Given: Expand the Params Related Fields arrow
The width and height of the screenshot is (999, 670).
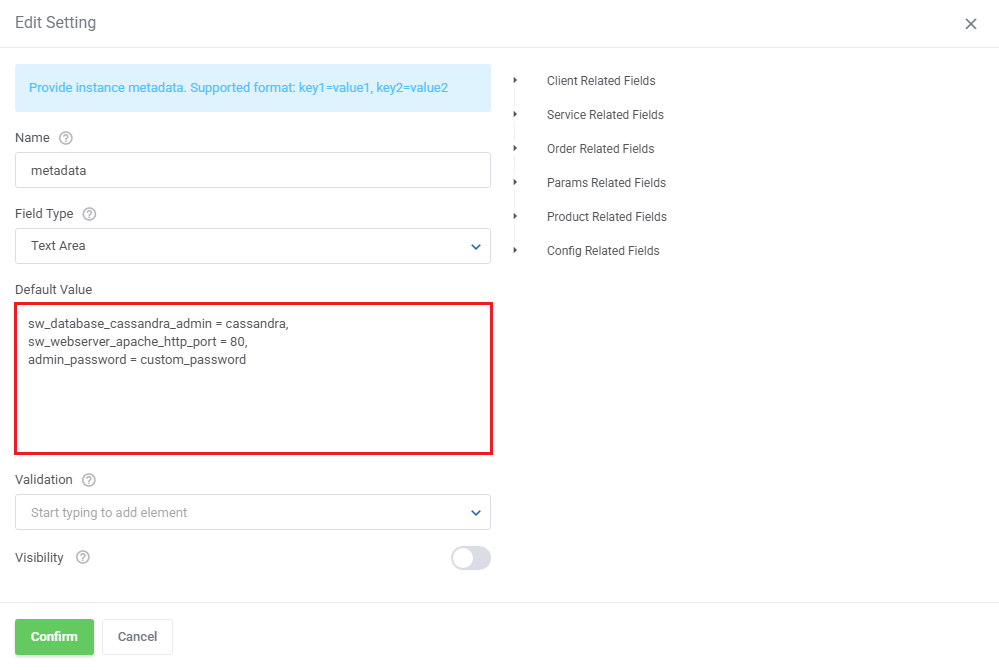Looking at the screenshot, I should coord(516,182).
